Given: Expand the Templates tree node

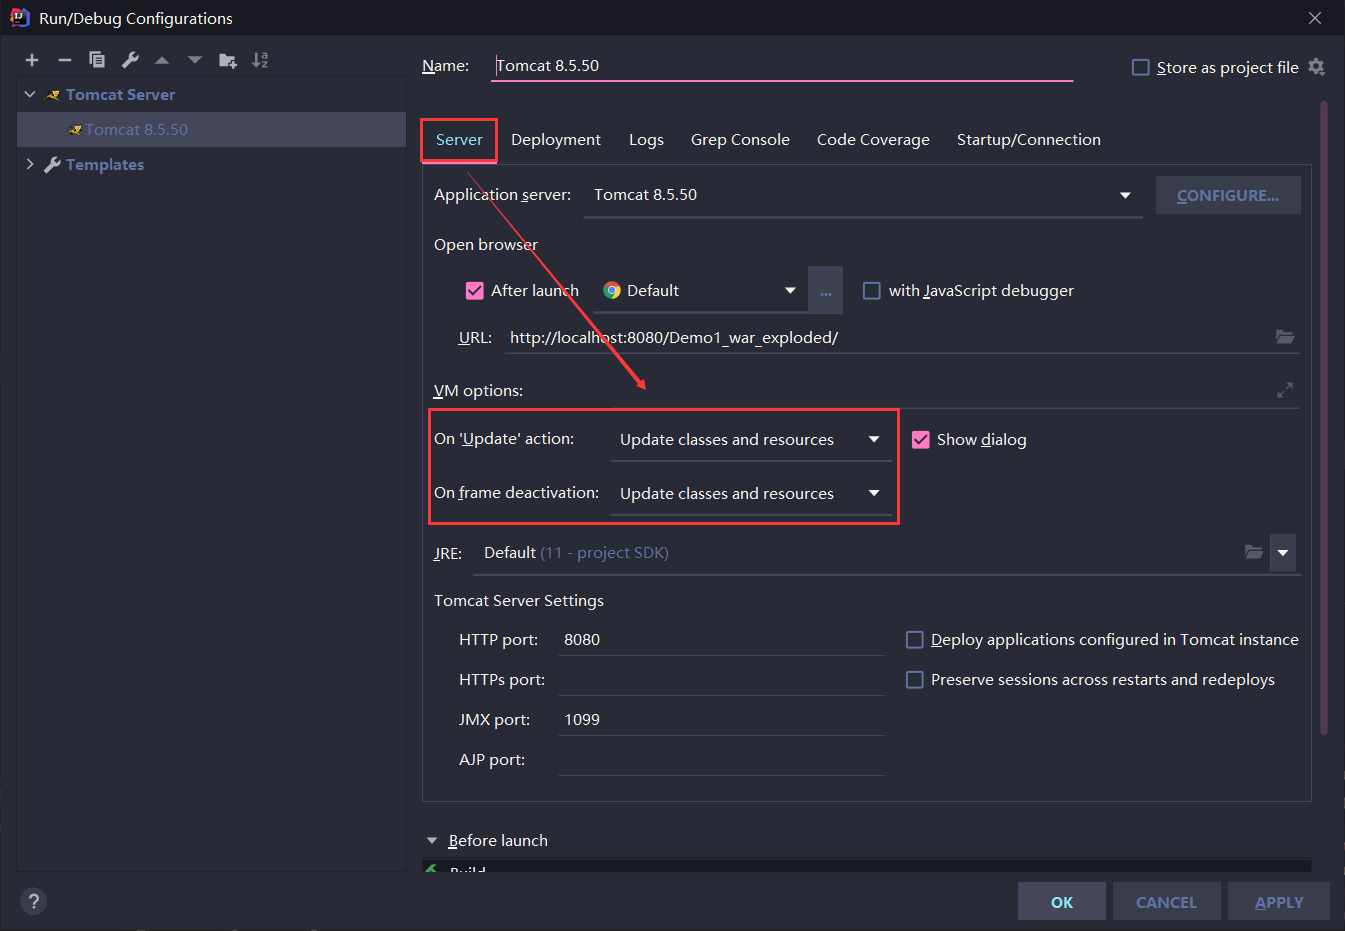Looking at the screenshot, I should 30,164.
